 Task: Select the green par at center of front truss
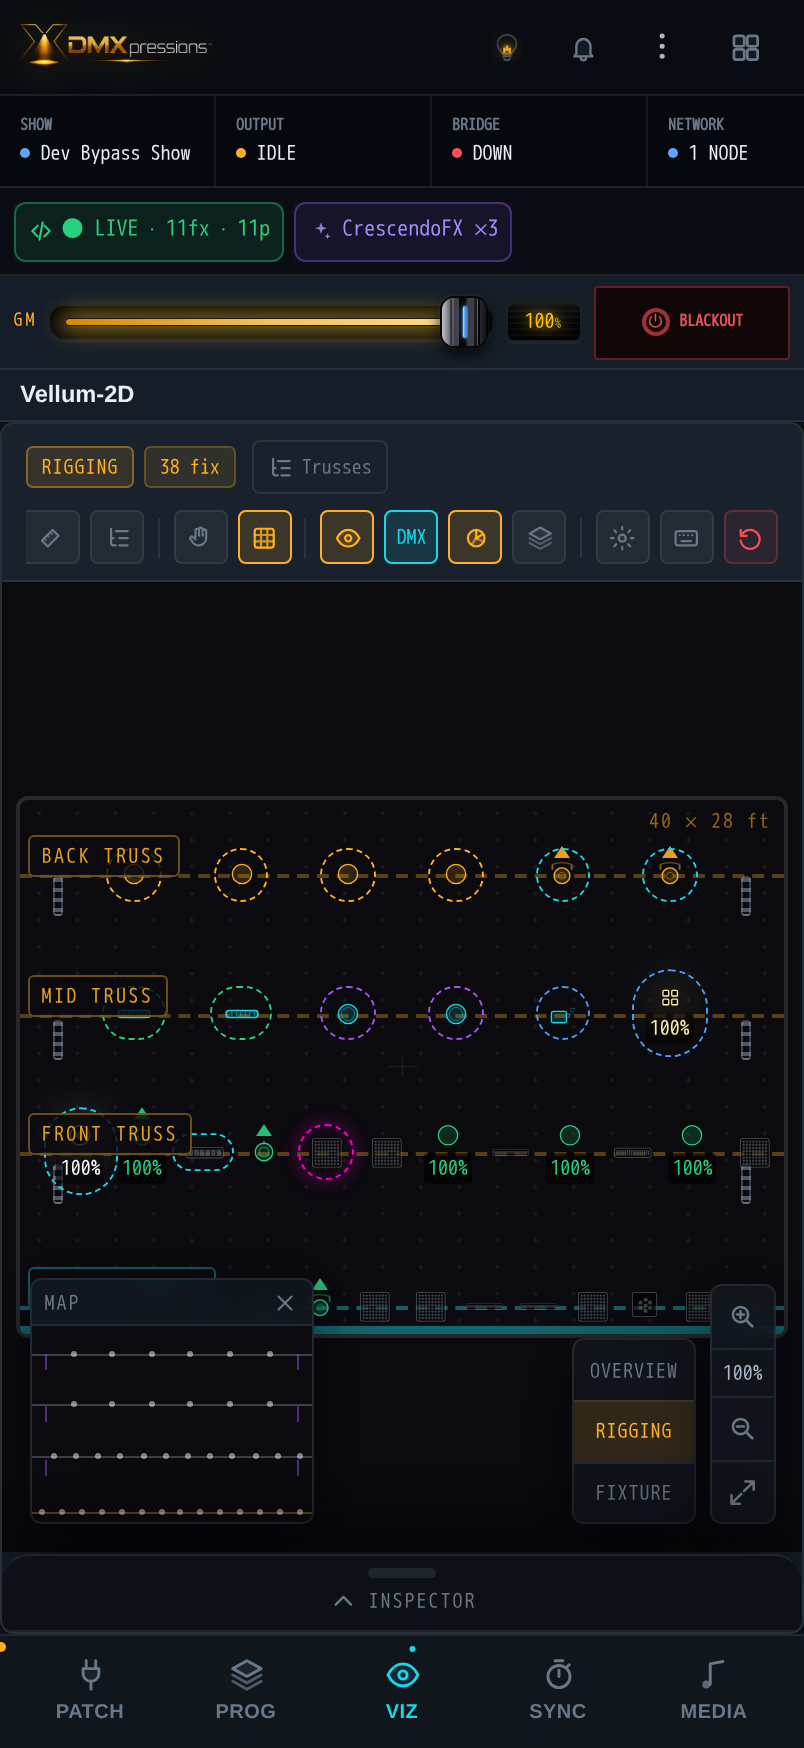(x=448, y=1150)
